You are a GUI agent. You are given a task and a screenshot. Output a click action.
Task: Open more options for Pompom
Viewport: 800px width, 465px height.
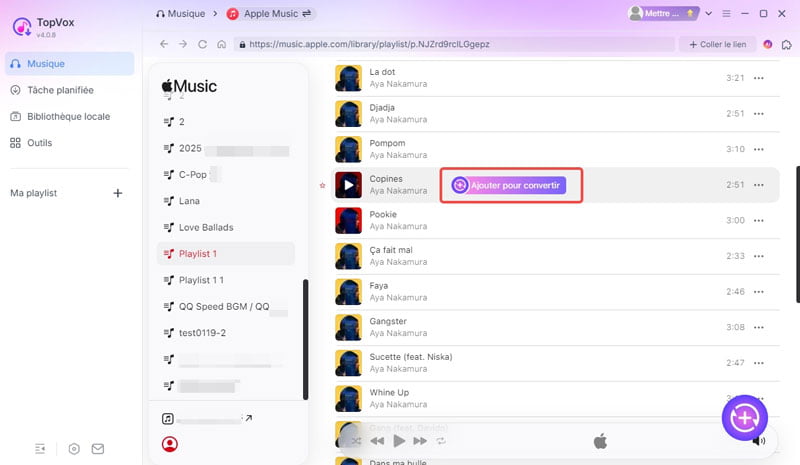pyautogui.click(x=759, y=150)
